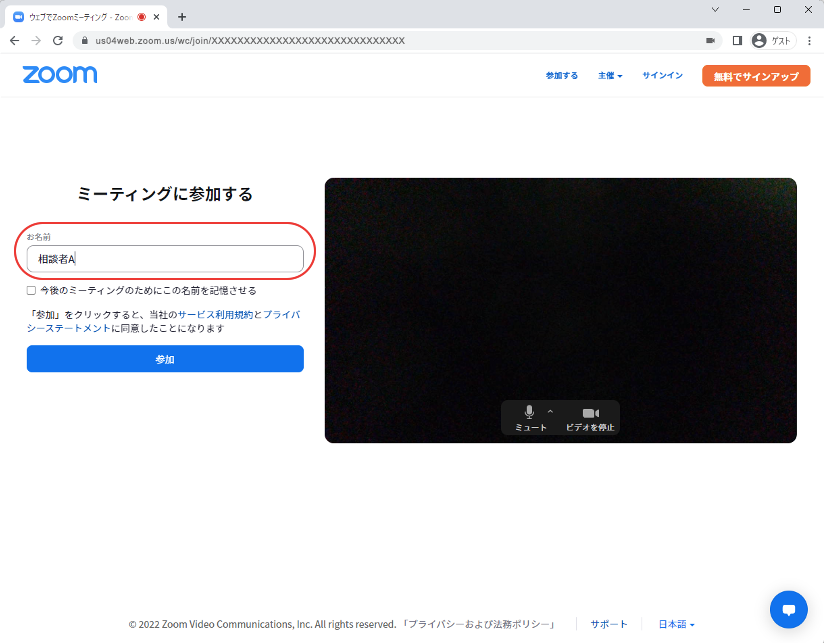This screenshot has width=824, height=643.
Task: Click the サインイン link
Action: tap(662, 76)
